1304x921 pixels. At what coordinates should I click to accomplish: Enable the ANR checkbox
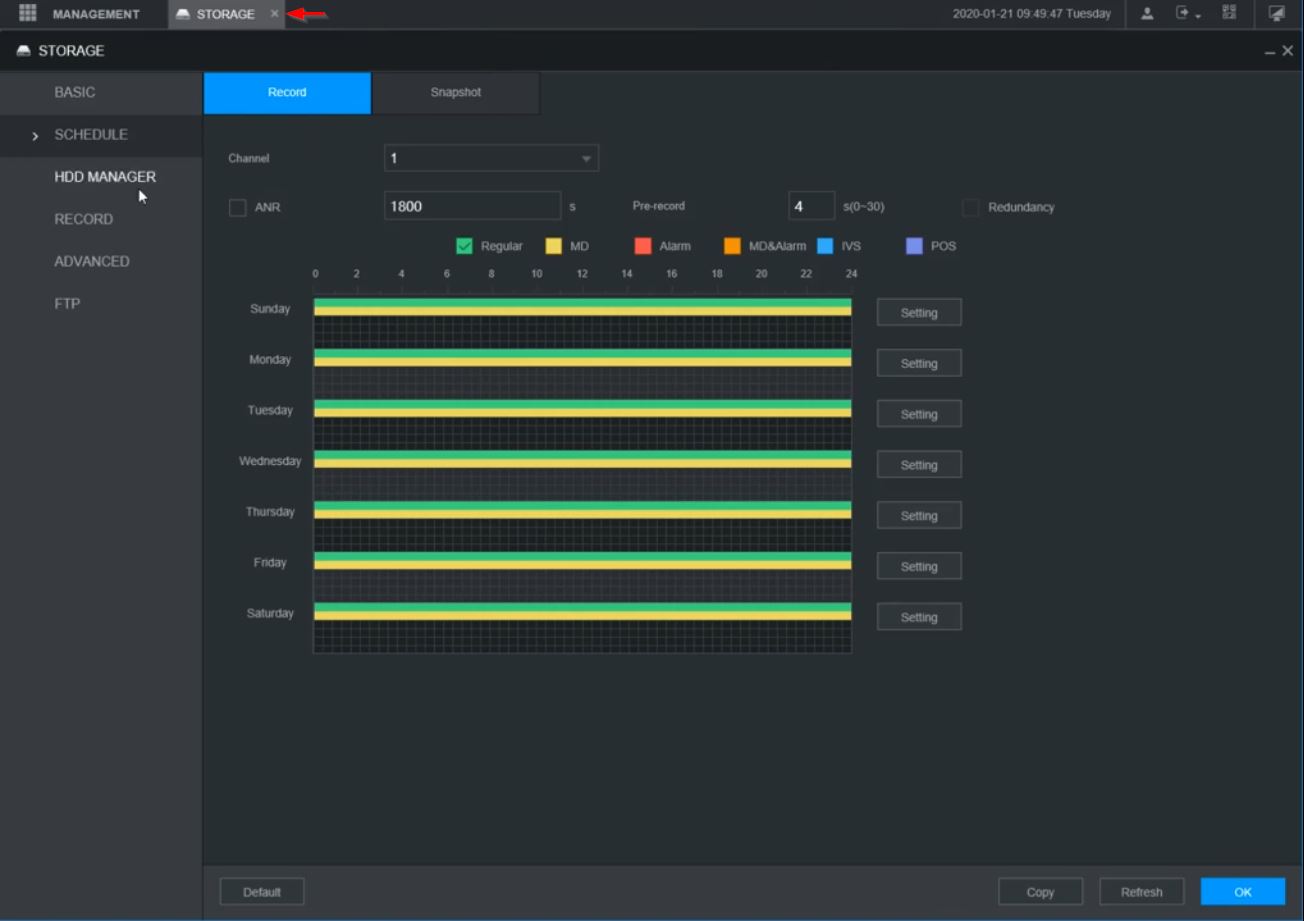[x=238, y=208]
